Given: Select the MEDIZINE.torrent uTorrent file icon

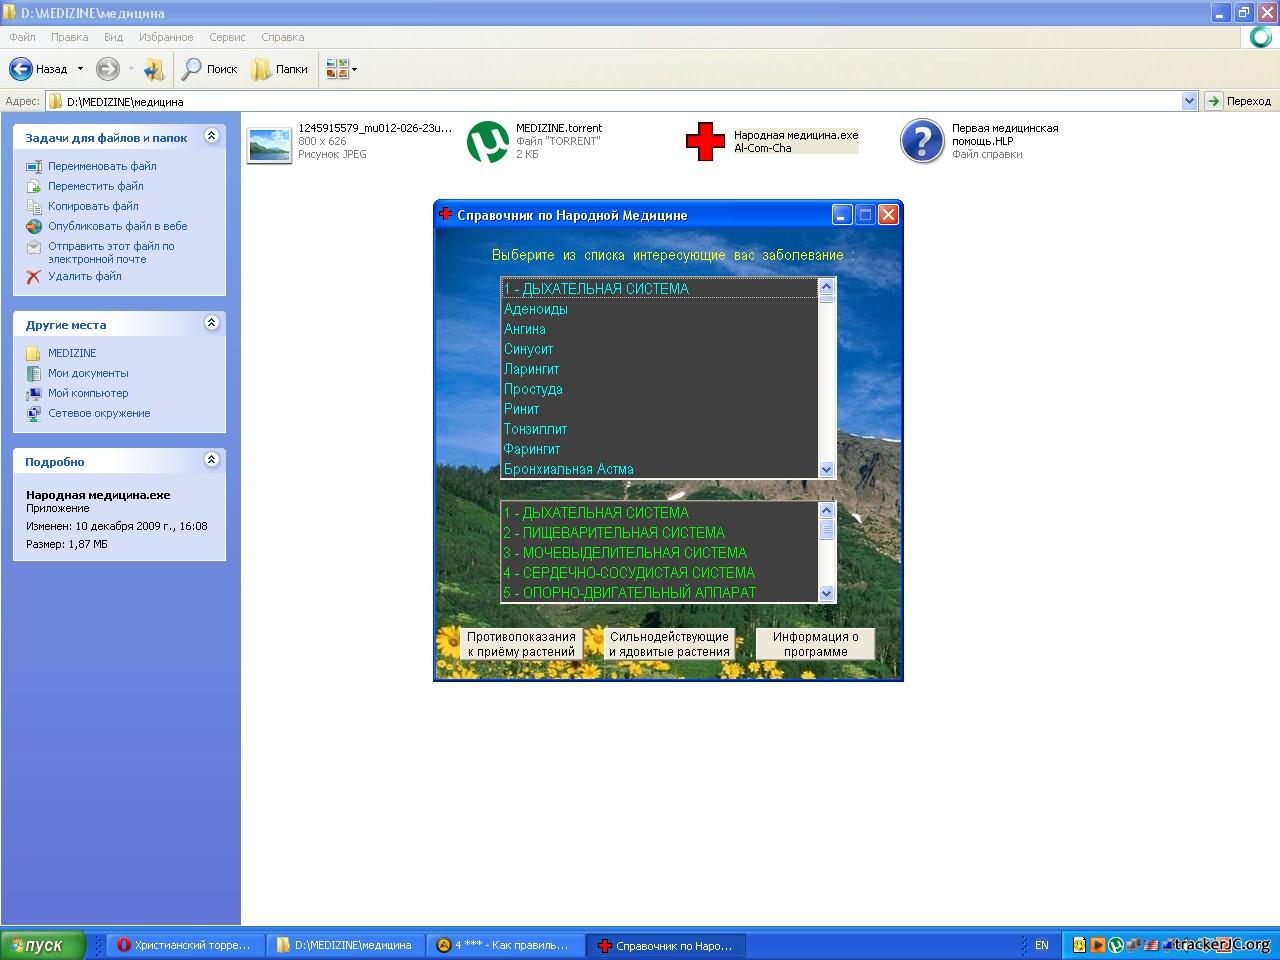Looking at the screenshot, I should [488, 141].
